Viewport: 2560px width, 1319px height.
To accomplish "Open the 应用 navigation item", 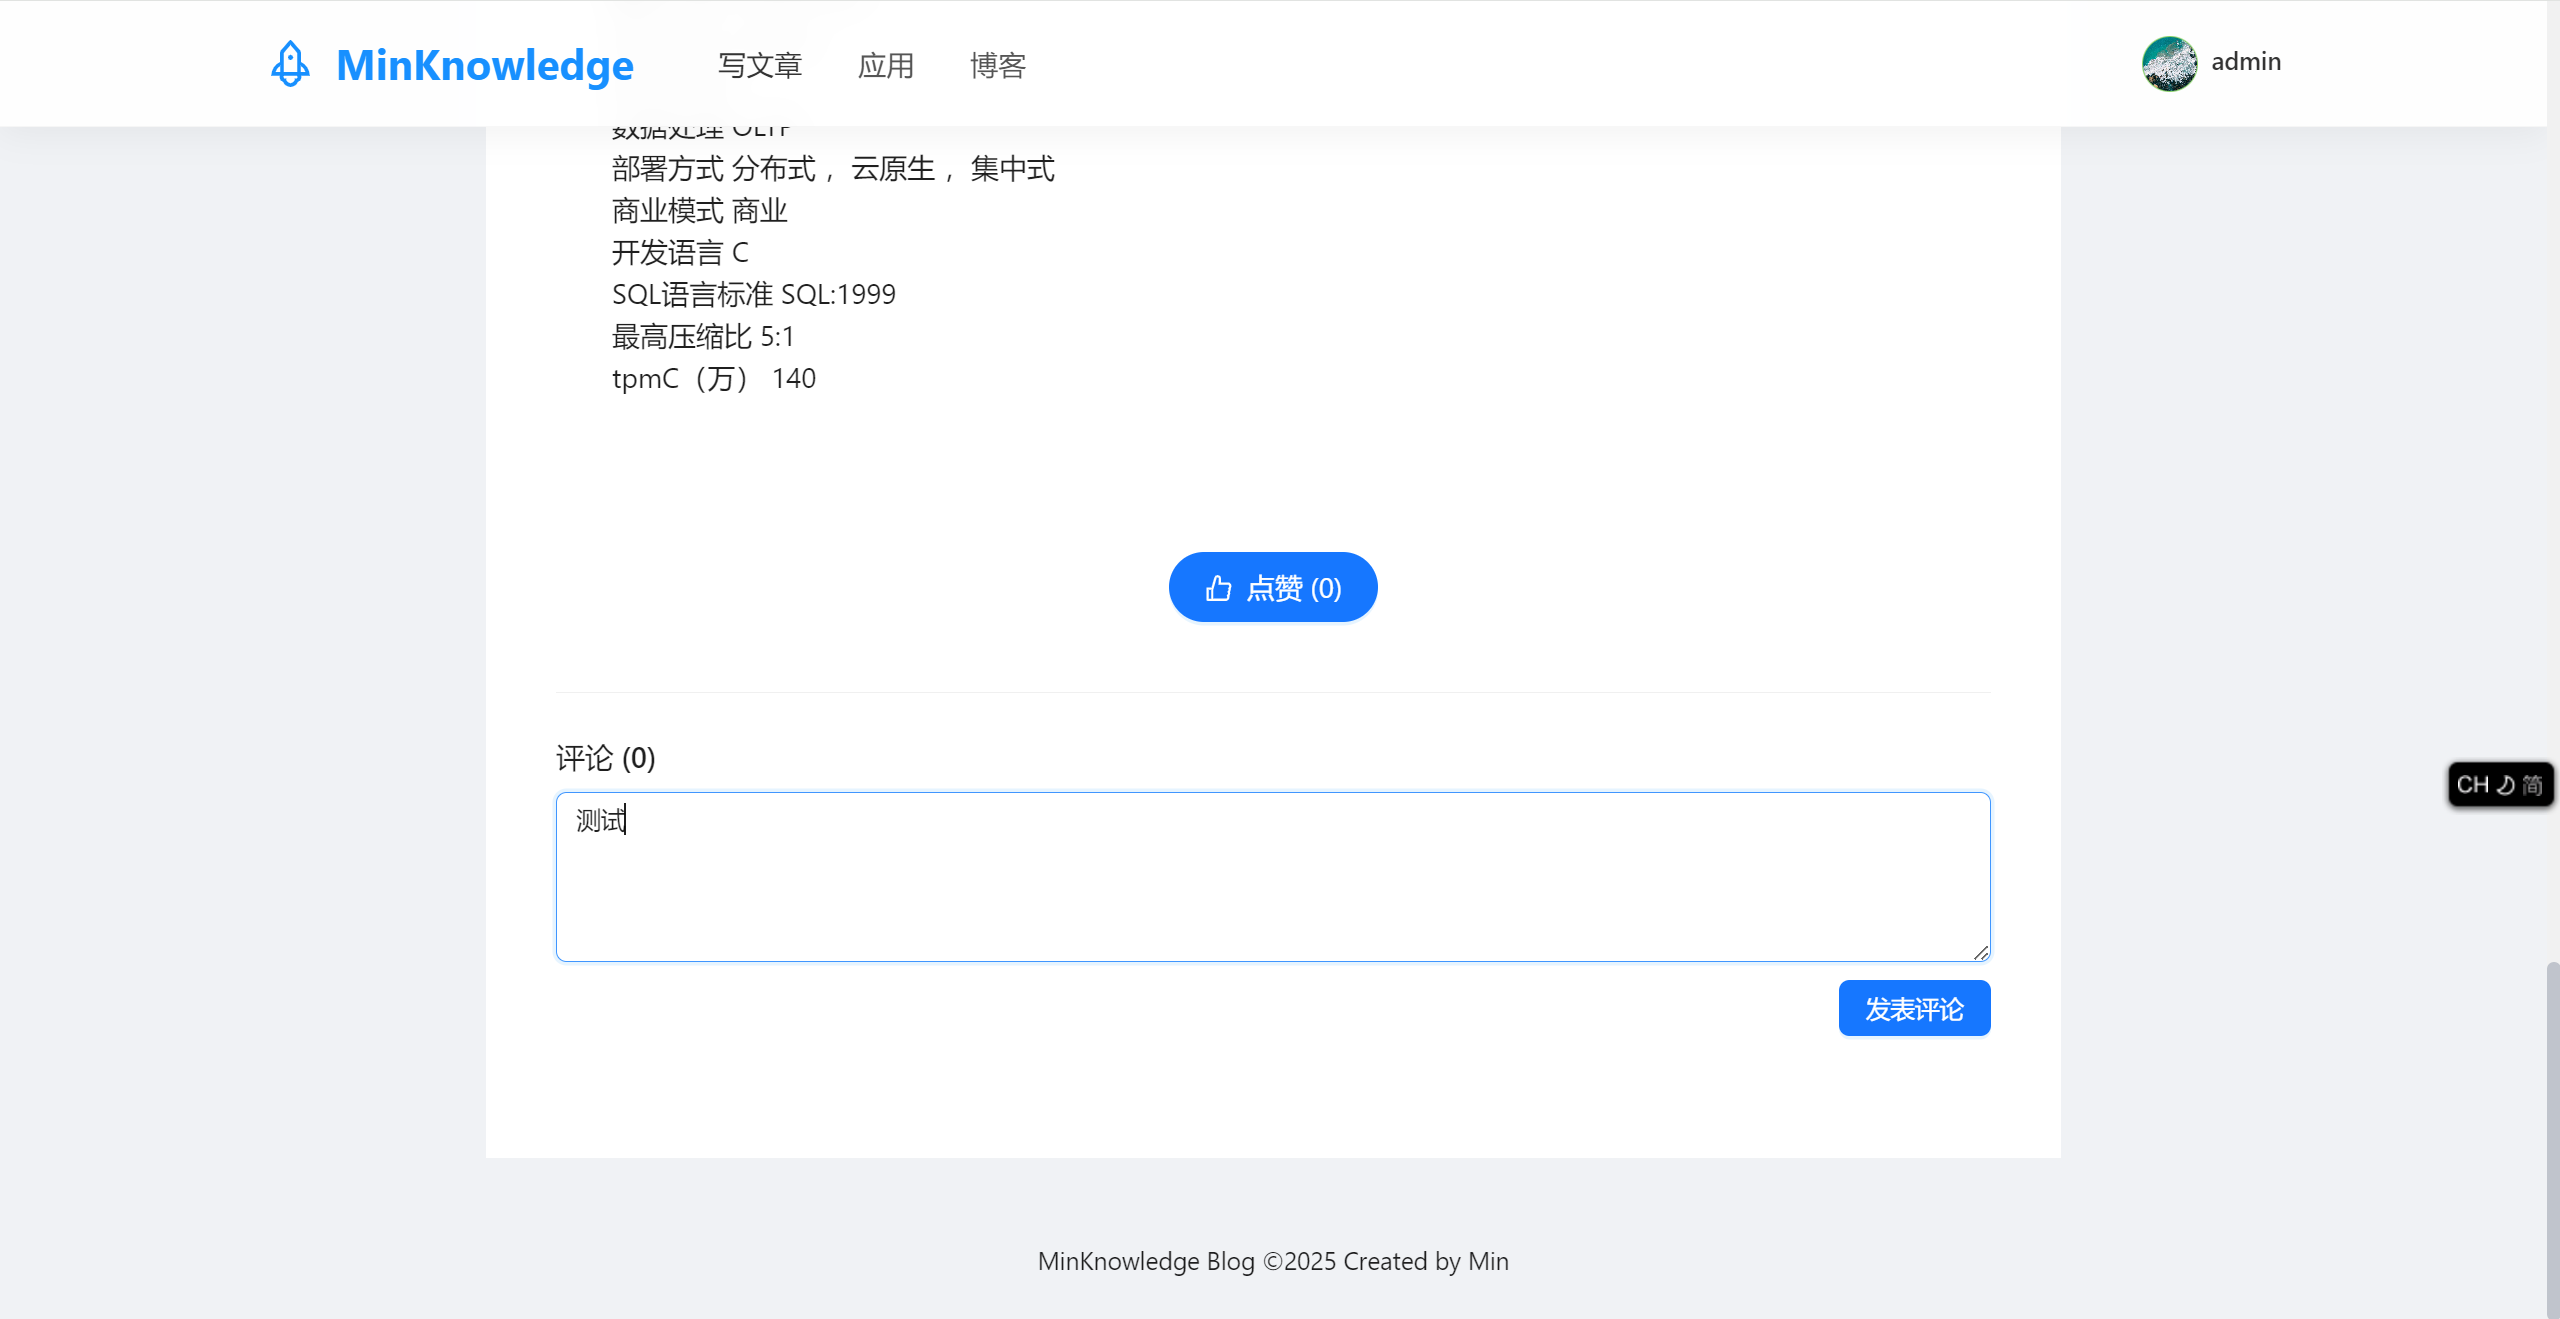I will point(886,65).
